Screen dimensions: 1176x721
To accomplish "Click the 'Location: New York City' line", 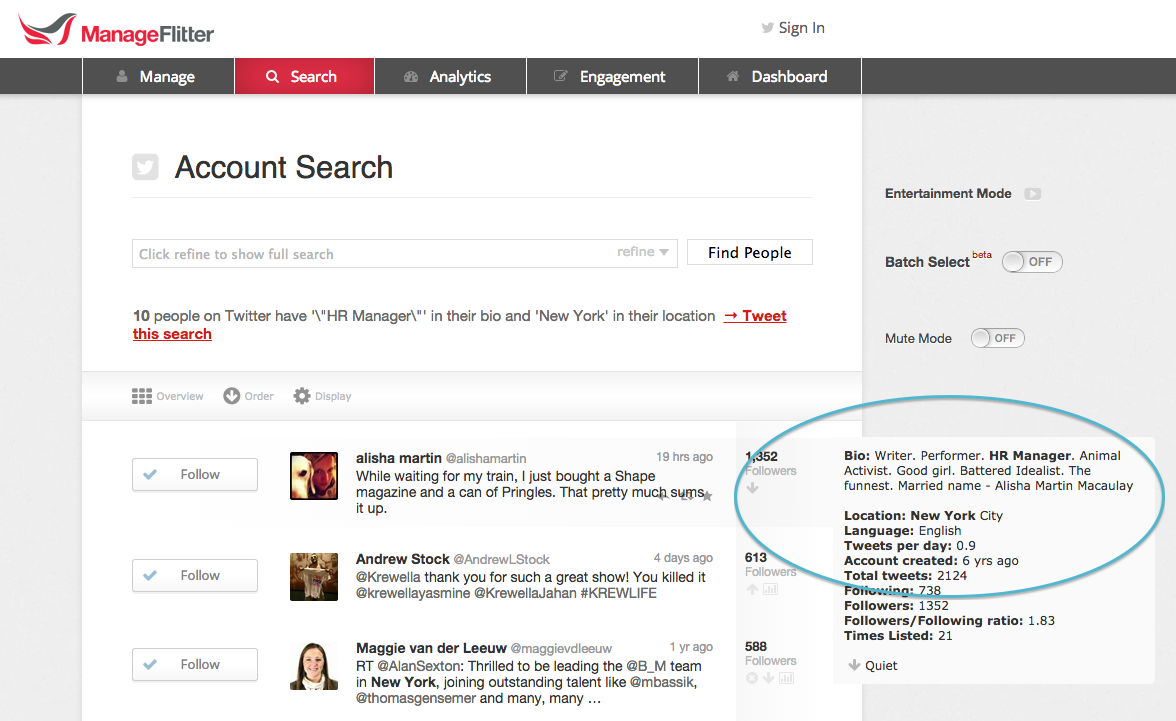I will point(923,515).
